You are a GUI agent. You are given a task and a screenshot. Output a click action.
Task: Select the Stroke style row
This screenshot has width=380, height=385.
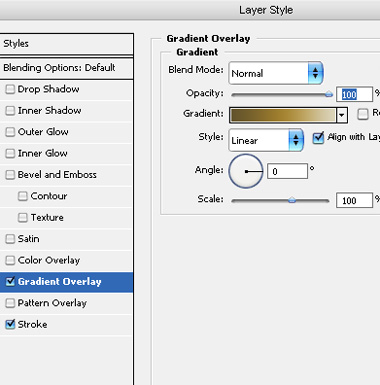tap(66, 324)
